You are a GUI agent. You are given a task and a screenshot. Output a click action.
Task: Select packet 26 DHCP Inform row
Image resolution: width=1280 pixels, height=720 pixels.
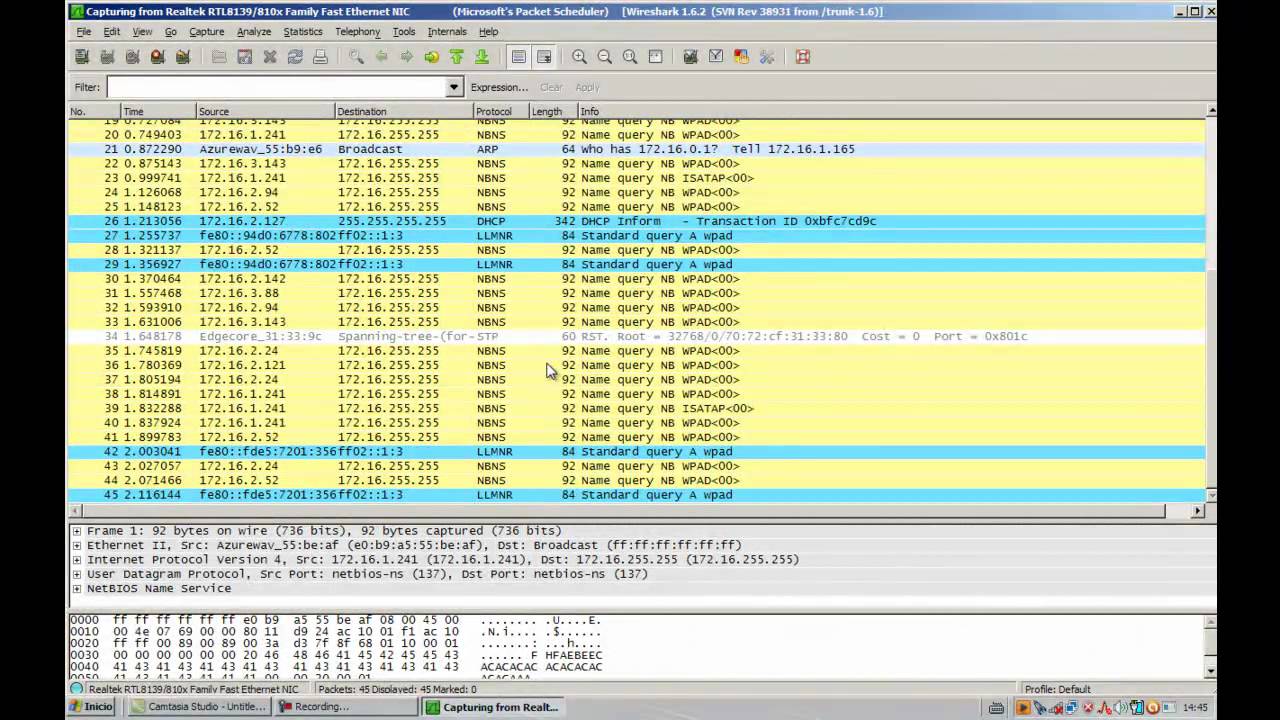[636, 221]
